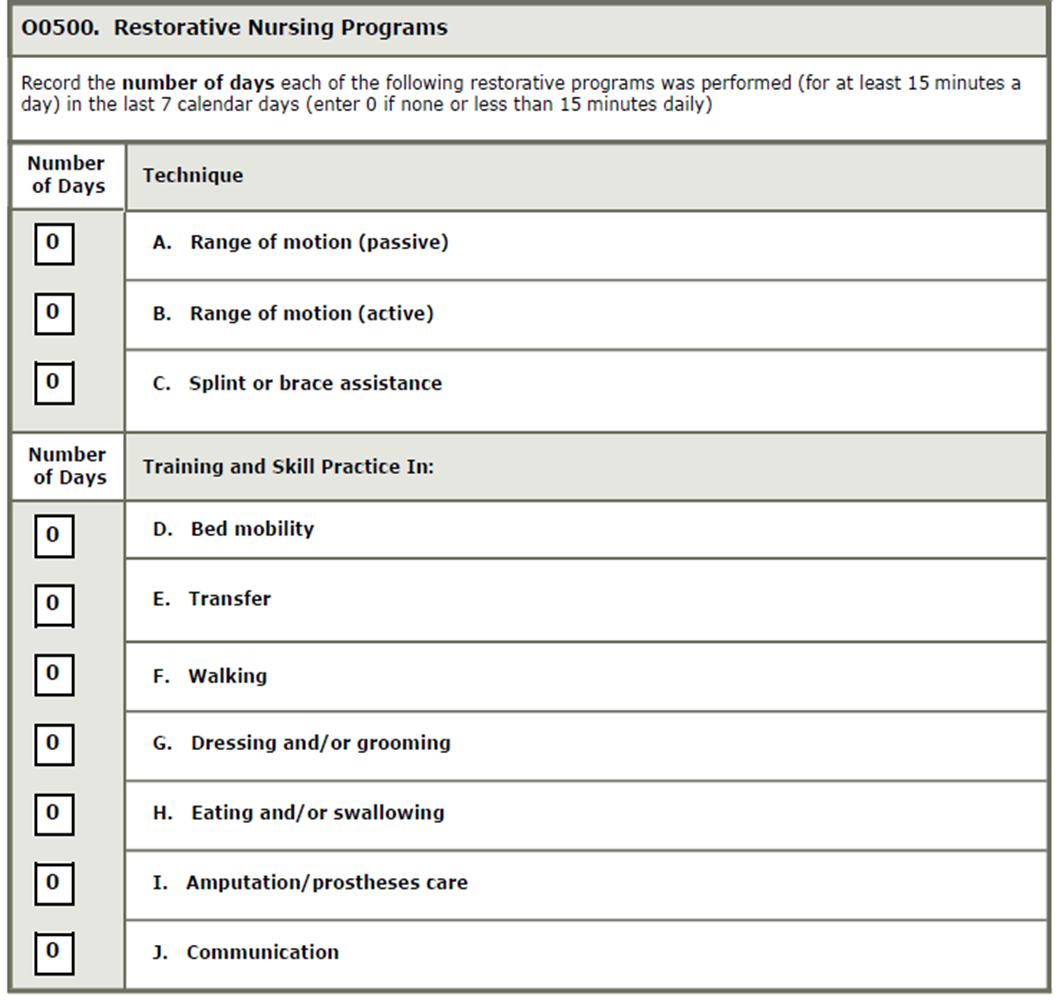Viewport: 1063px width, 1003px height.
Task: Select the Eating and/or swallowing days box
Action: pos(53,813)
